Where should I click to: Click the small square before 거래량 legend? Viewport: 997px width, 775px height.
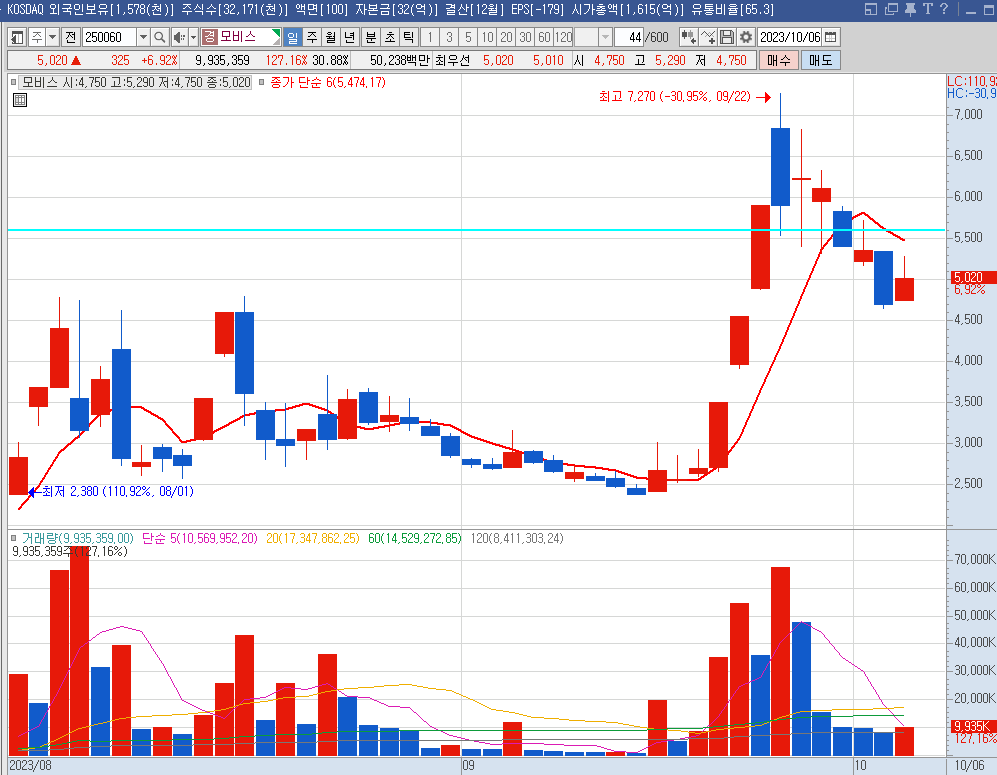13,538
